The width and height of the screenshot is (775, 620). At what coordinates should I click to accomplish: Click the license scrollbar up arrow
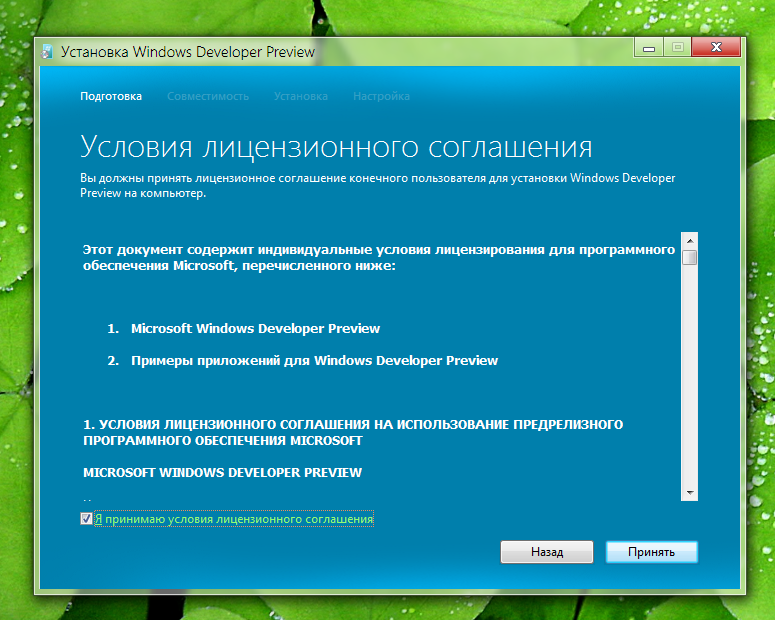click(689, 240)
